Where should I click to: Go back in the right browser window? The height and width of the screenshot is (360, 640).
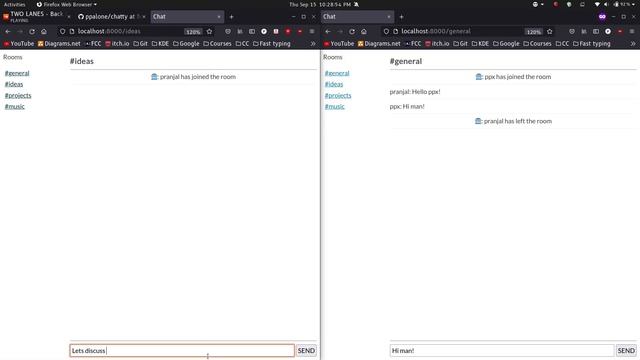(328, 31)
